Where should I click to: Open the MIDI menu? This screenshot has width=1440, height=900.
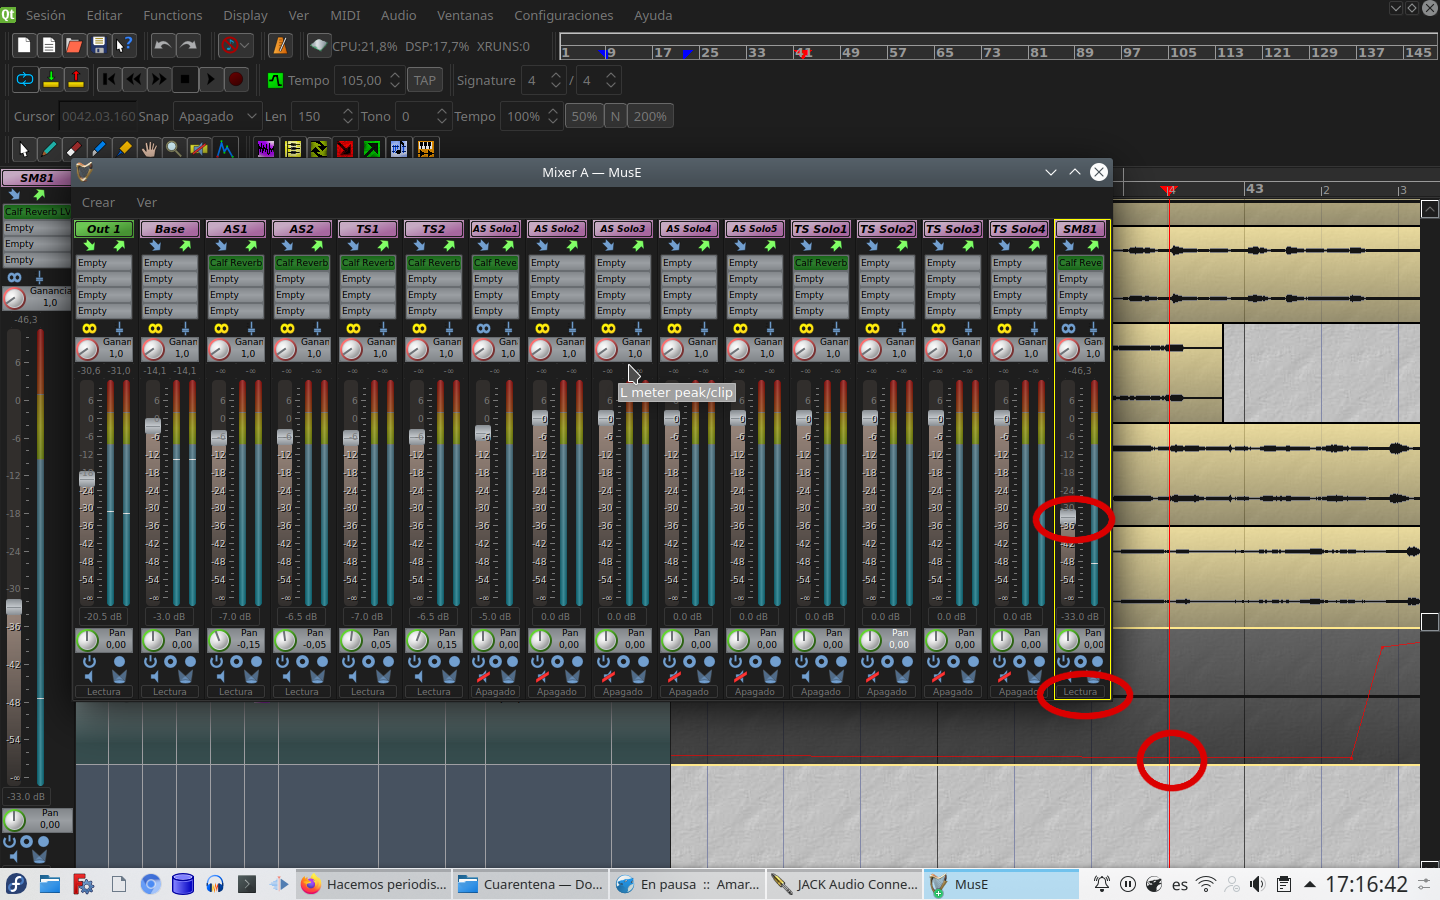coord(344,15)
